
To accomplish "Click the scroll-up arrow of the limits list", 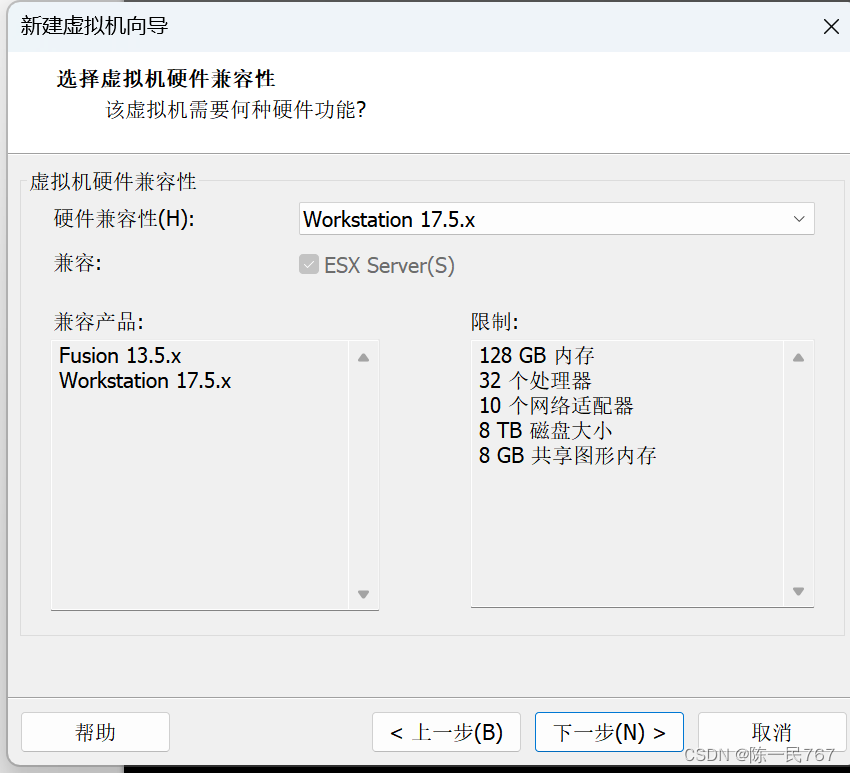I will (x=799, y=356).
